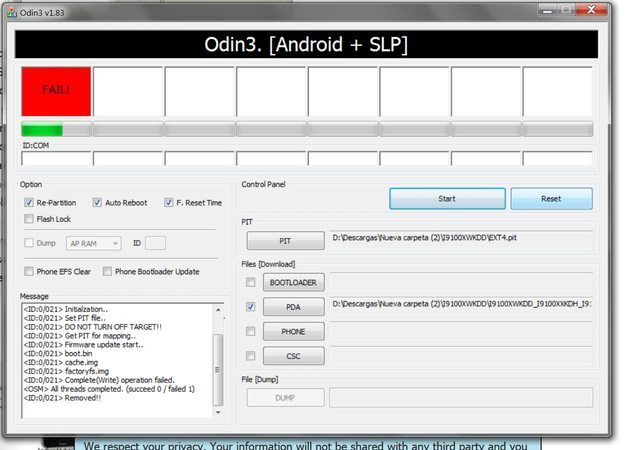
Task: Click message log scroll-down arrow
Action: point(218,412)
